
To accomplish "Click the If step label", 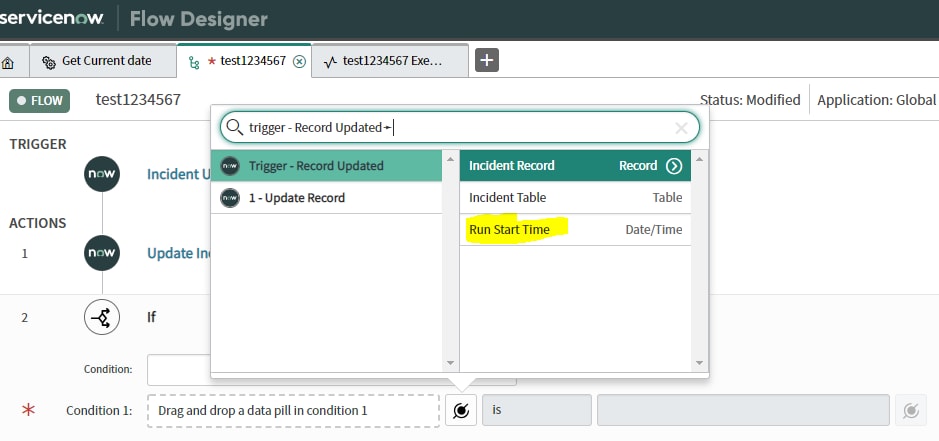I will pyautogui.click(x=152, y=317).
